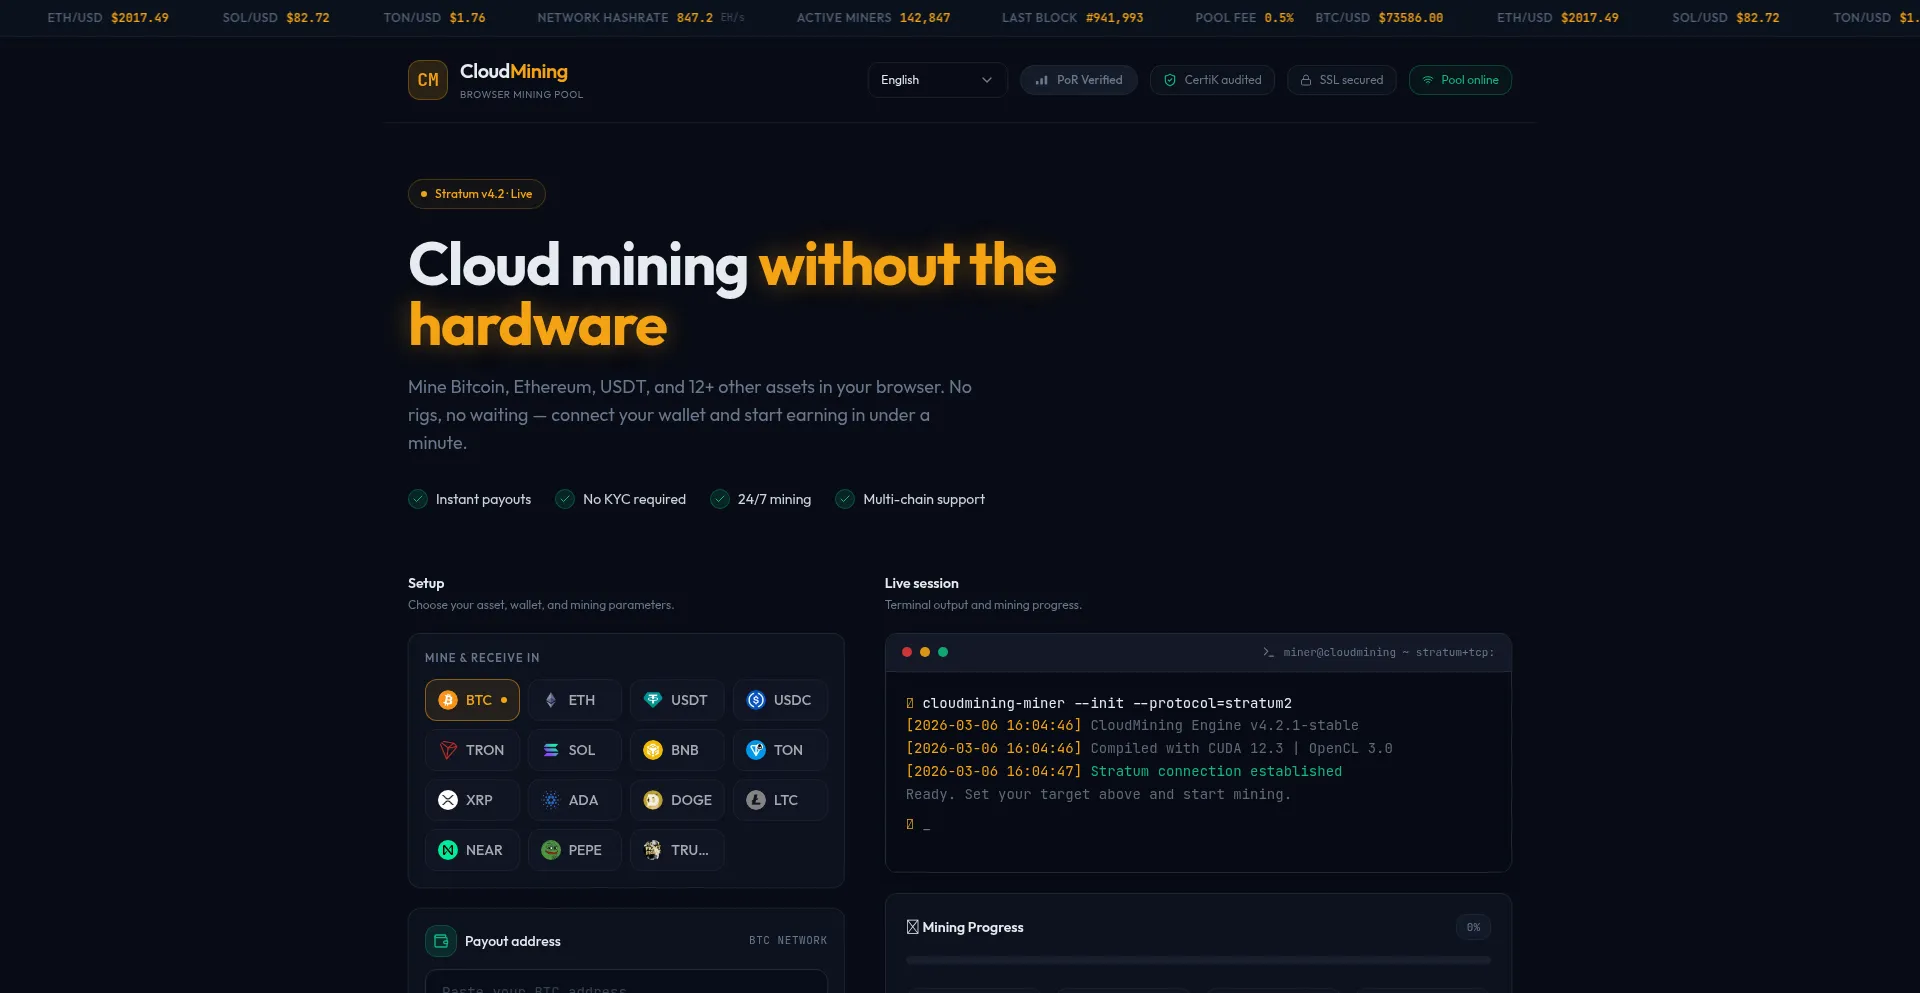This screenshot has width=1920, height=993.
Task: Choose the NEAR asset option
Action: coord(472,850)
